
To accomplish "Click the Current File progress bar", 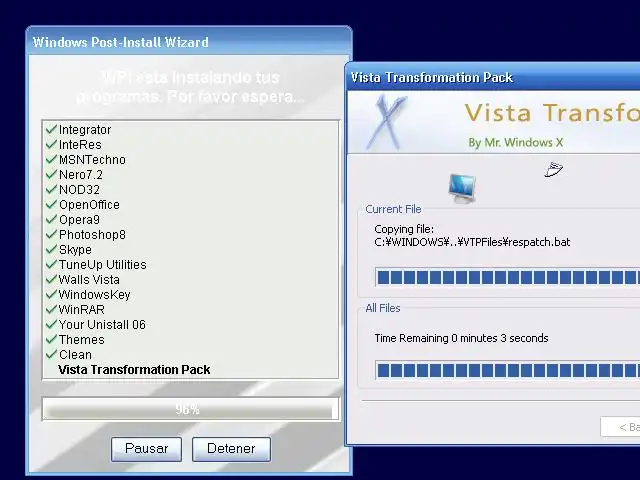I will click(507, 278).
